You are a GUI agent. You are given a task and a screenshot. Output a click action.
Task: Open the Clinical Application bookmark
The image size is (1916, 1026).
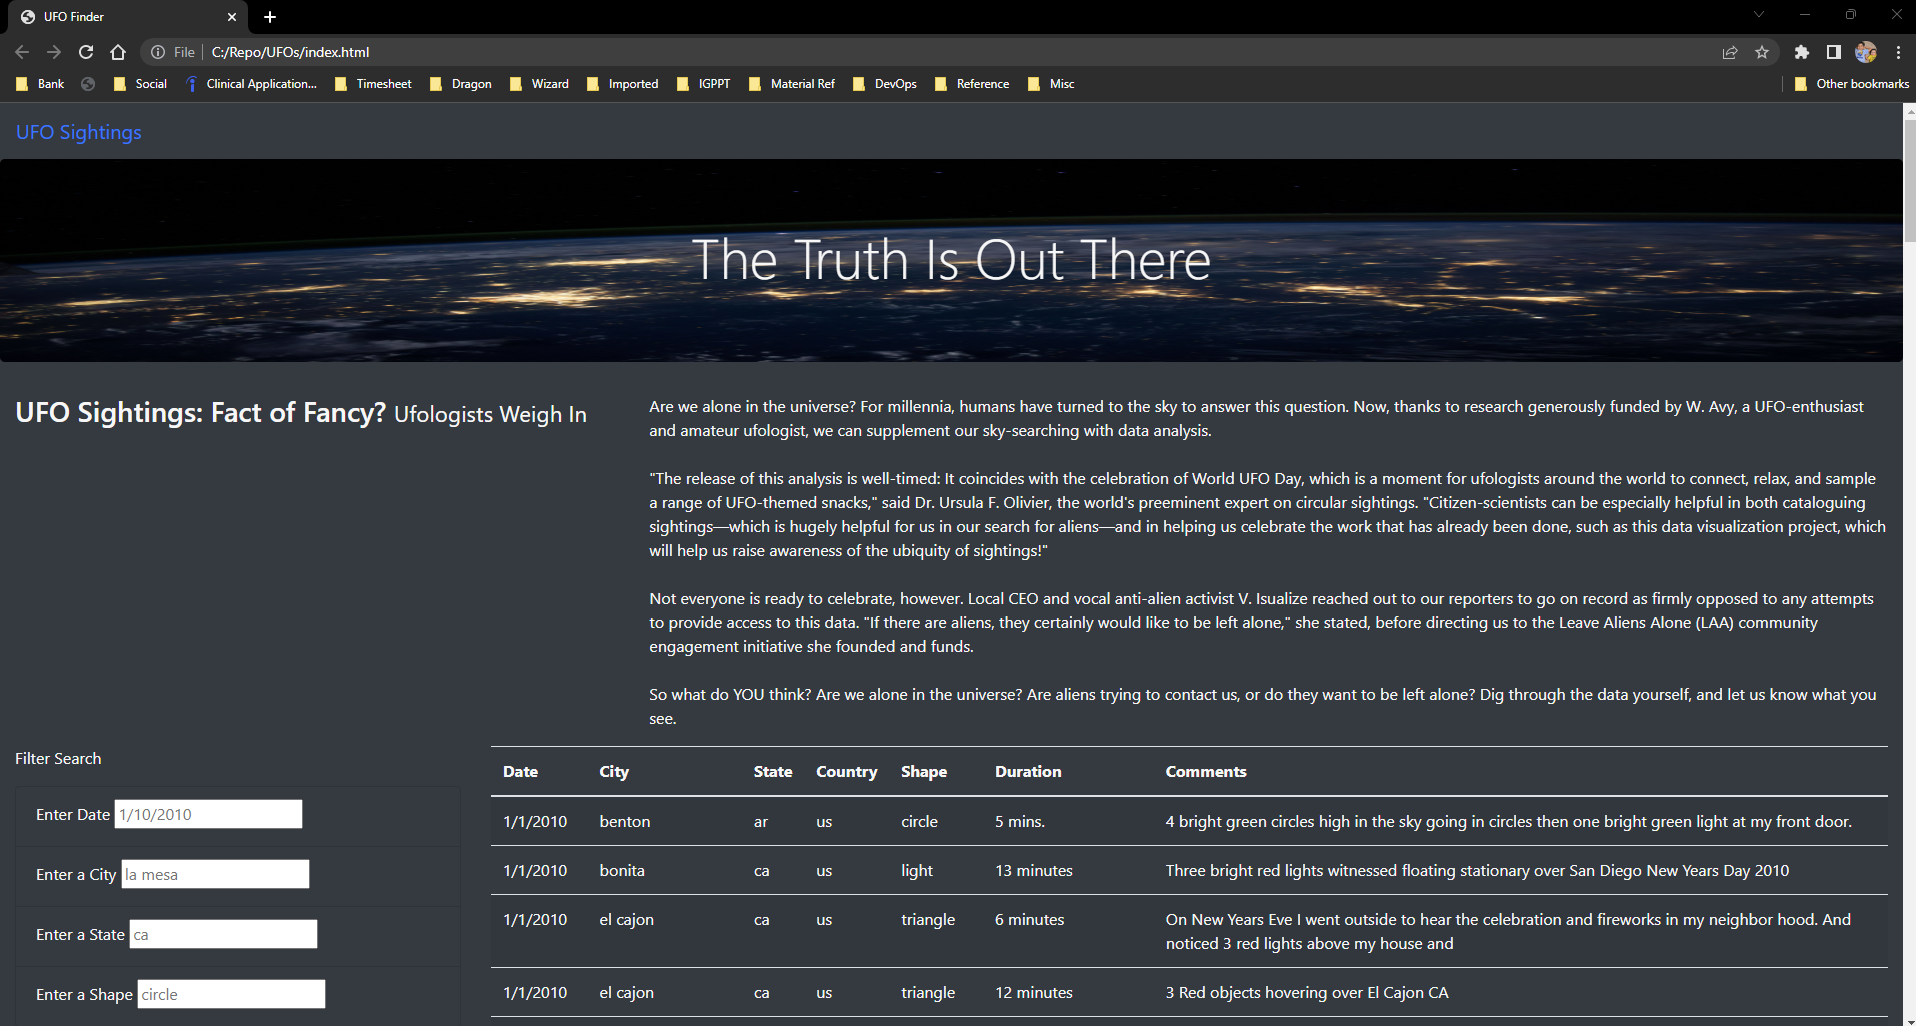251,84
